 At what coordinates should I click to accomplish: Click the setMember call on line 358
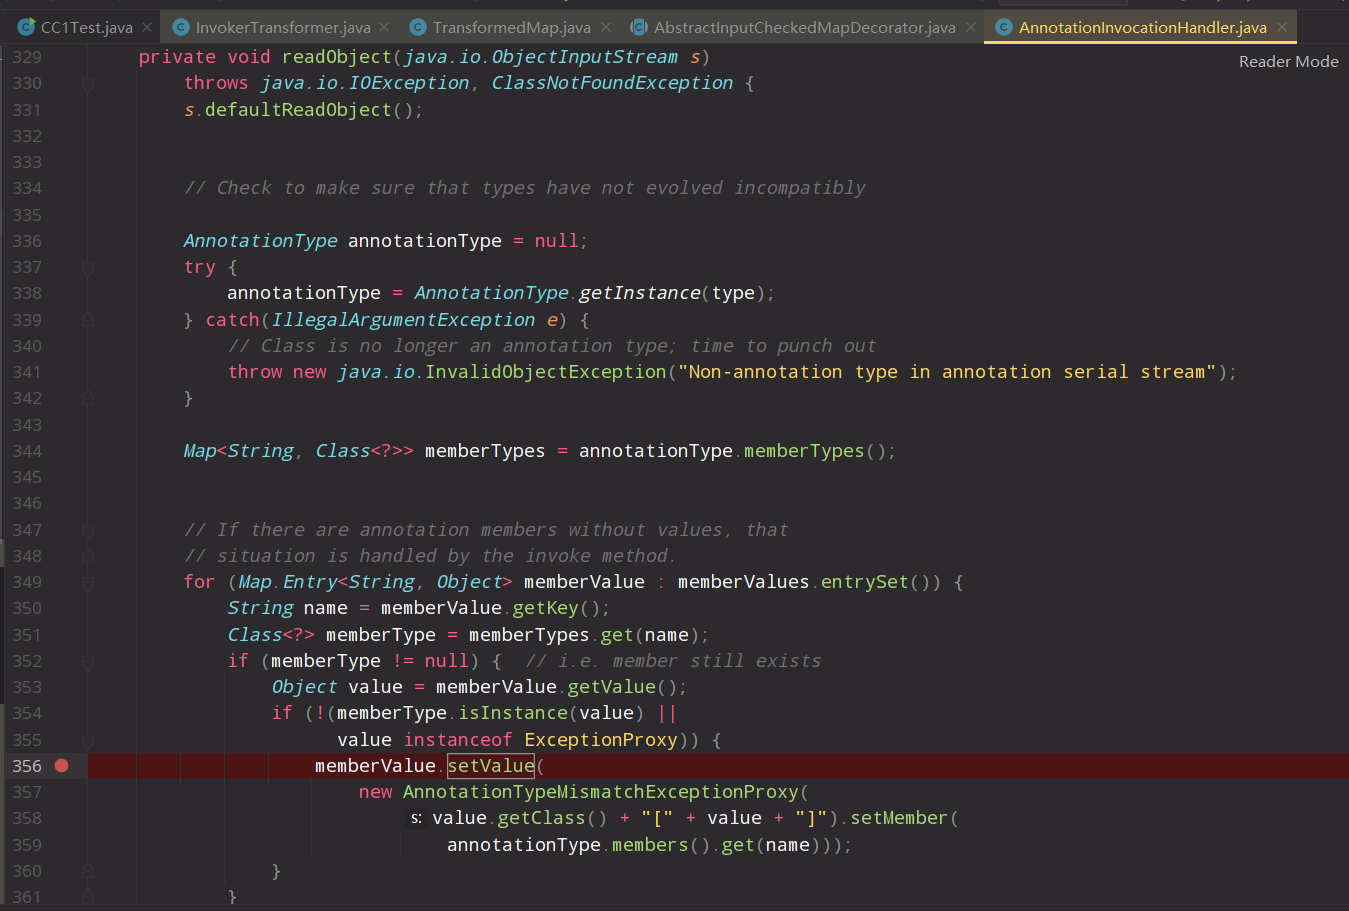(898, 818)
